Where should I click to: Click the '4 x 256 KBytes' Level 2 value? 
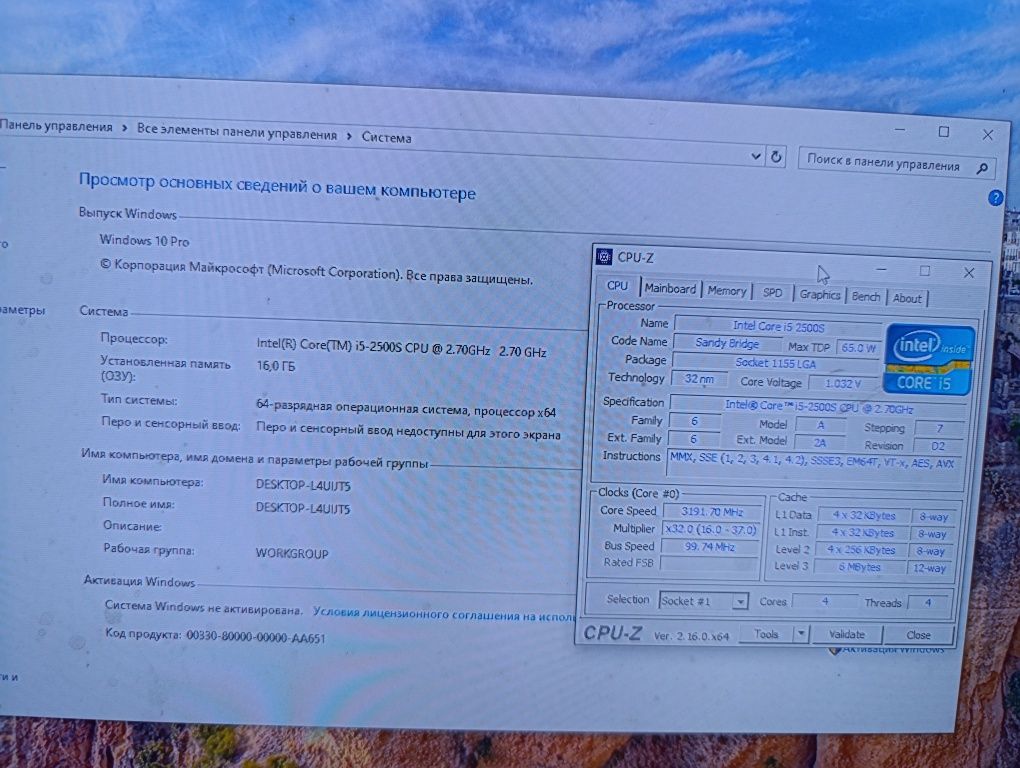pyautogui.click(x=861, y=550)
